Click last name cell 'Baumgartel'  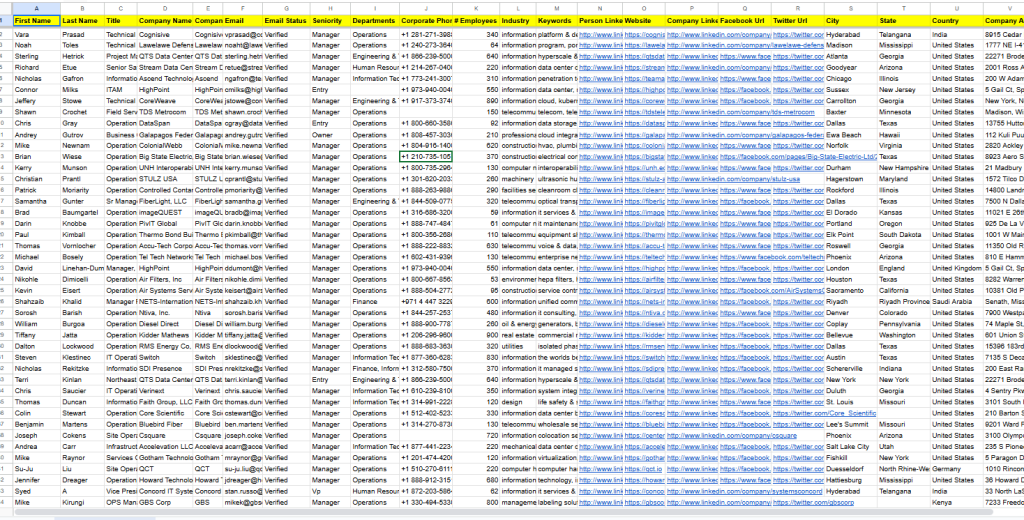(x=82, y=212)
